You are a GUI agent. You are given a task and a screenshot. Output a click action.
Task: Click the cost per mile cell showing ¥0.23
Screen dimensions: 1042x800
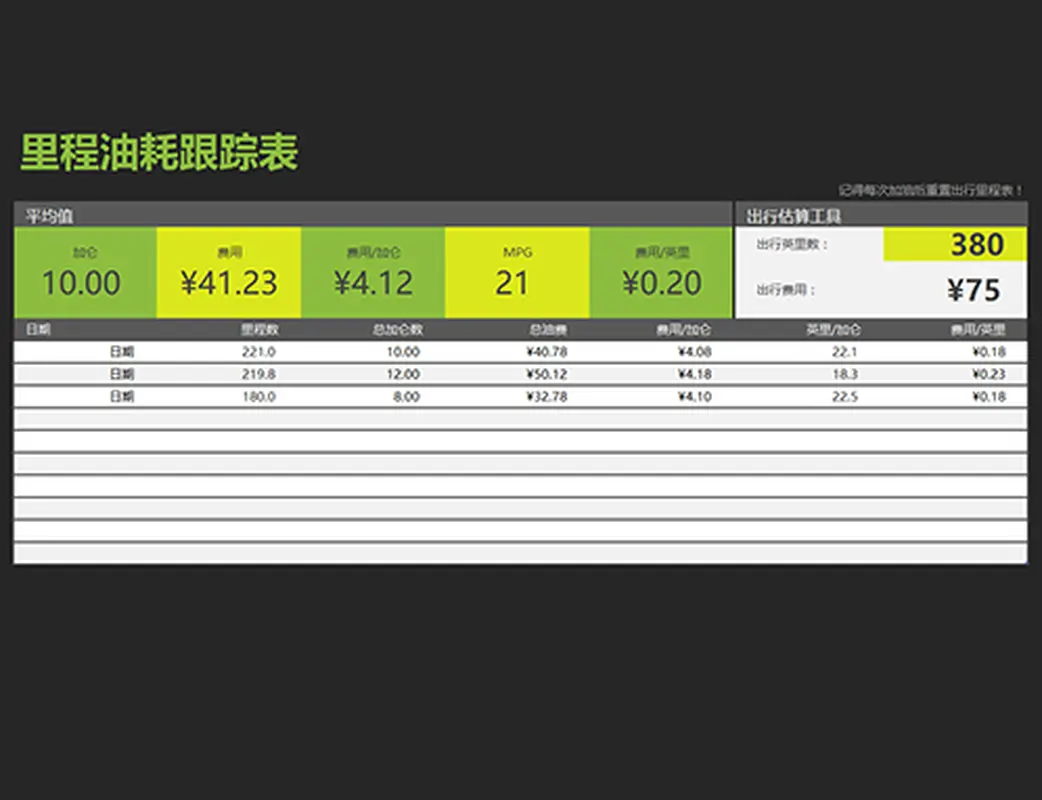pos(988,374)
